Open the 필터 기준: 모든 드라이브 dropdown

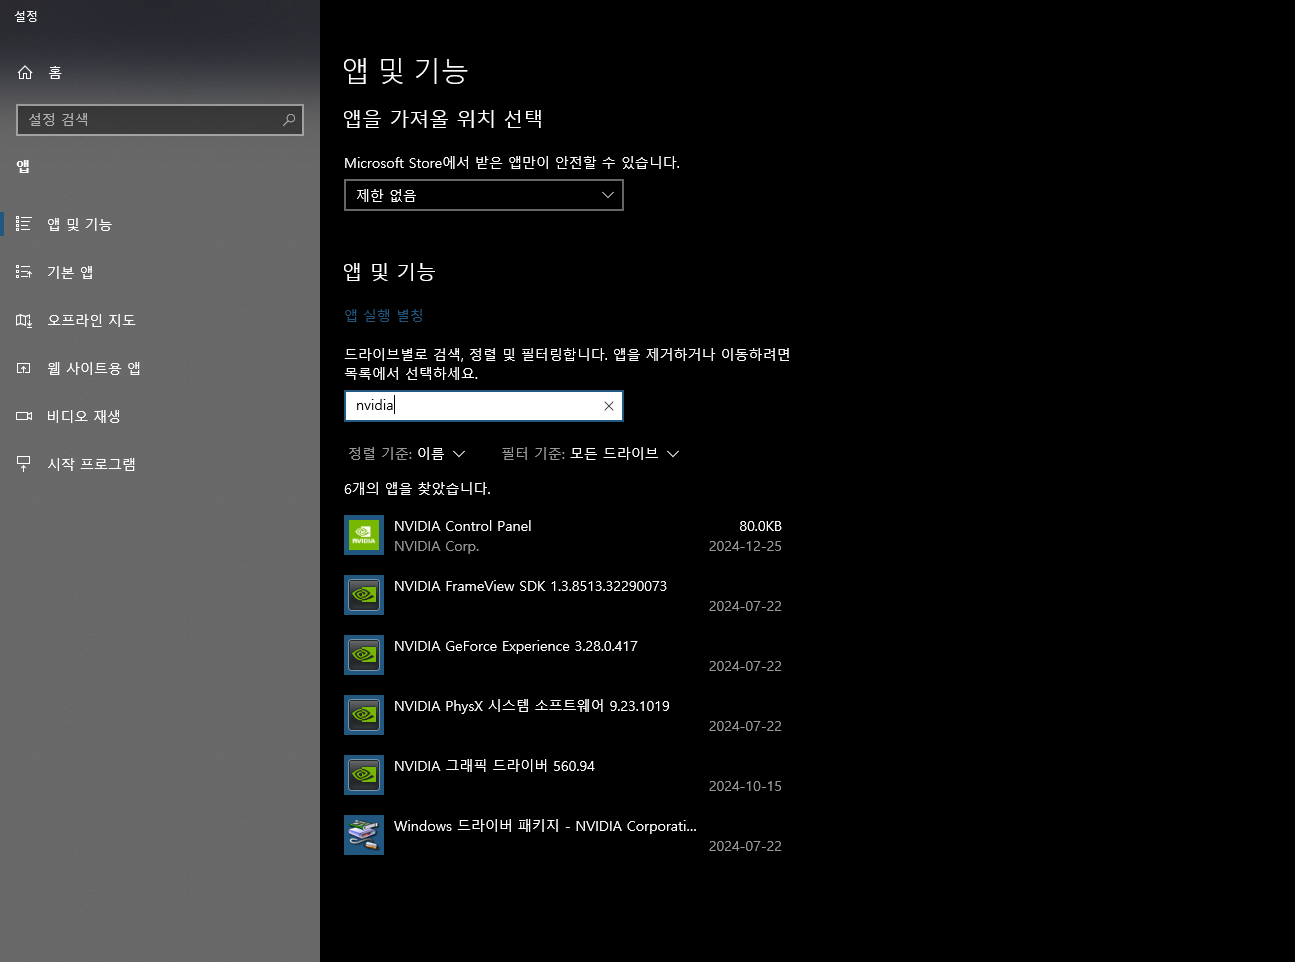click(590, 454)
